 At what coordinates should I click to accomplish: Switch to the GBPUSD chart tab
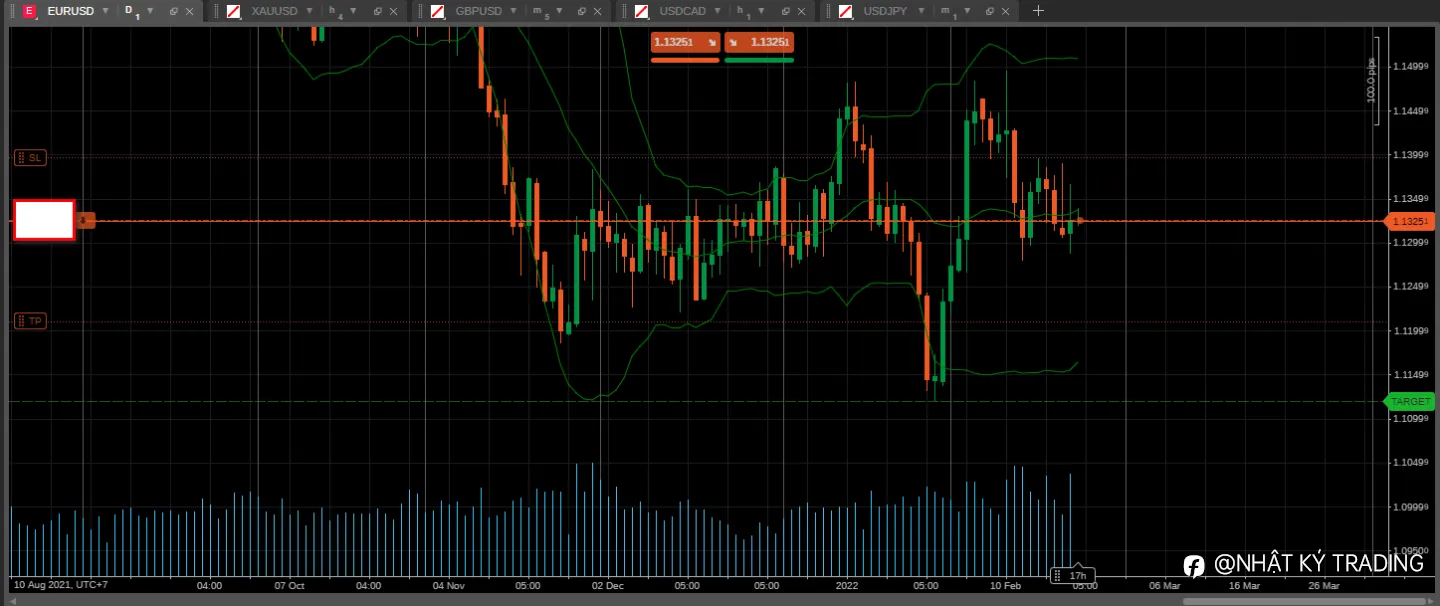[x=478, y=11]
